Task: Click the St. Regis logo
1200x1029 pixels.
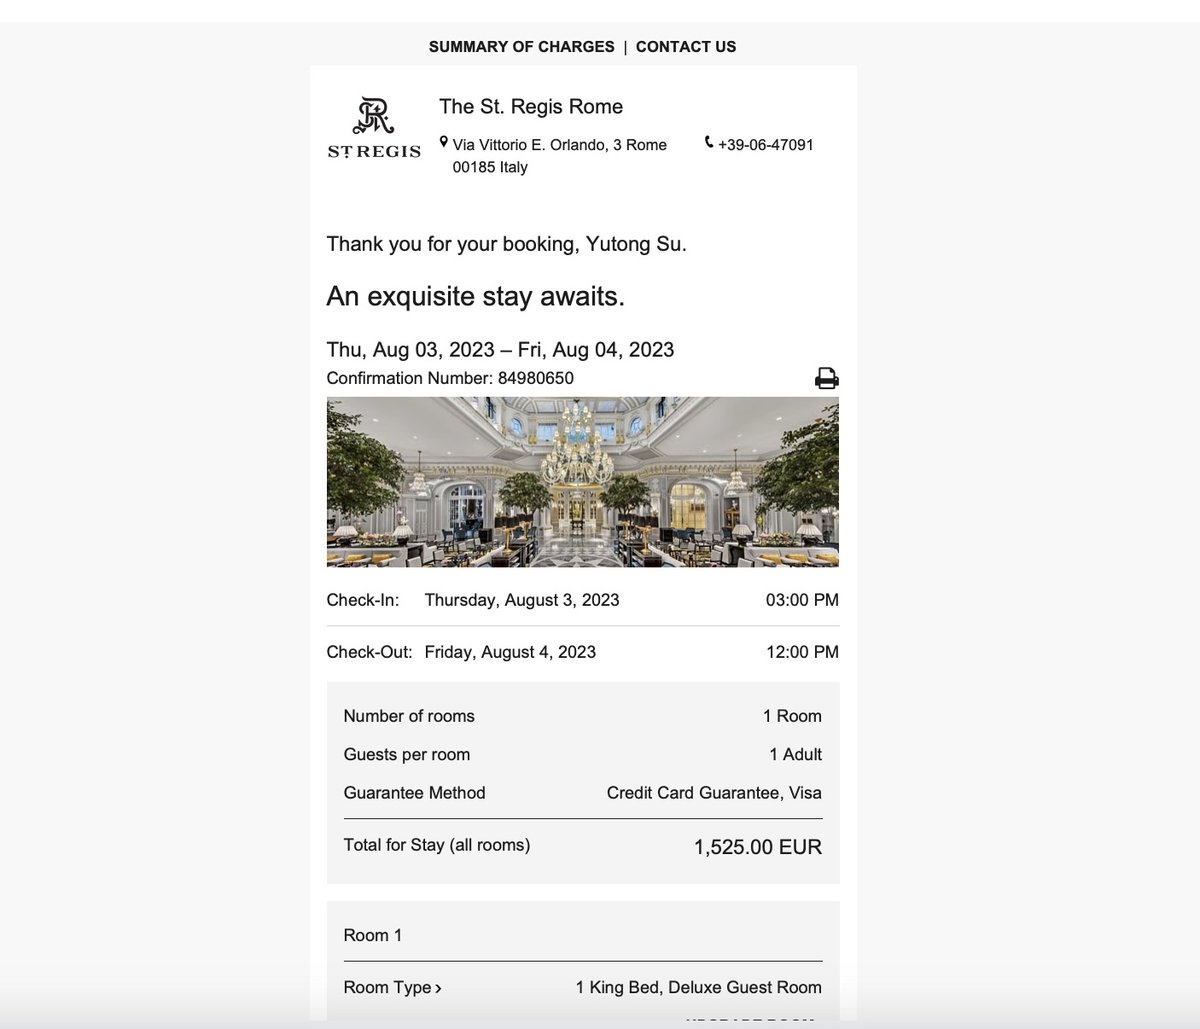Action: [374, 129]
